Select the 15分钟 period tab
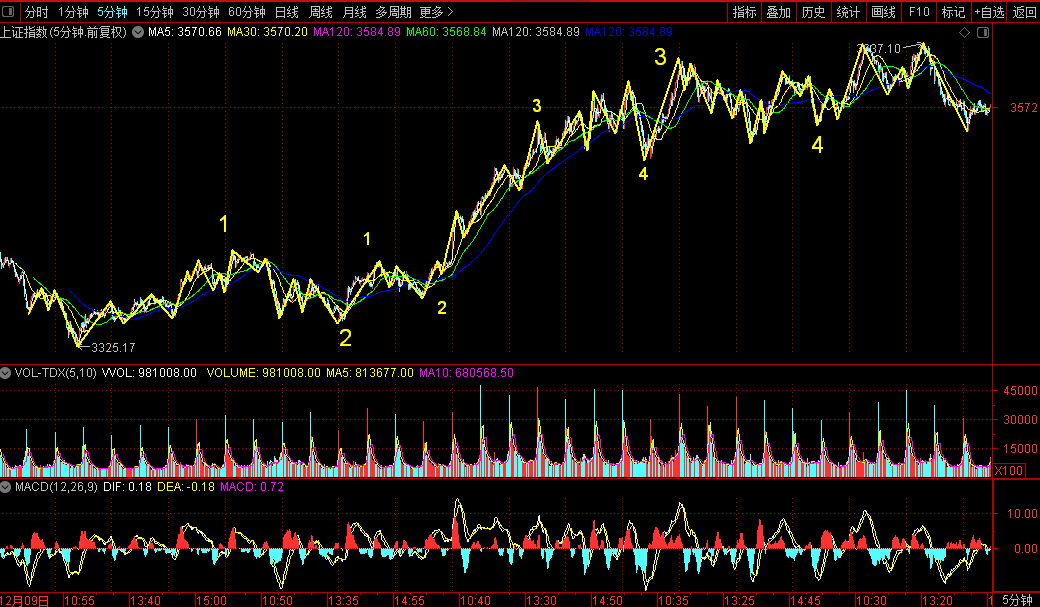The image size is (1040, 607). 155,12
